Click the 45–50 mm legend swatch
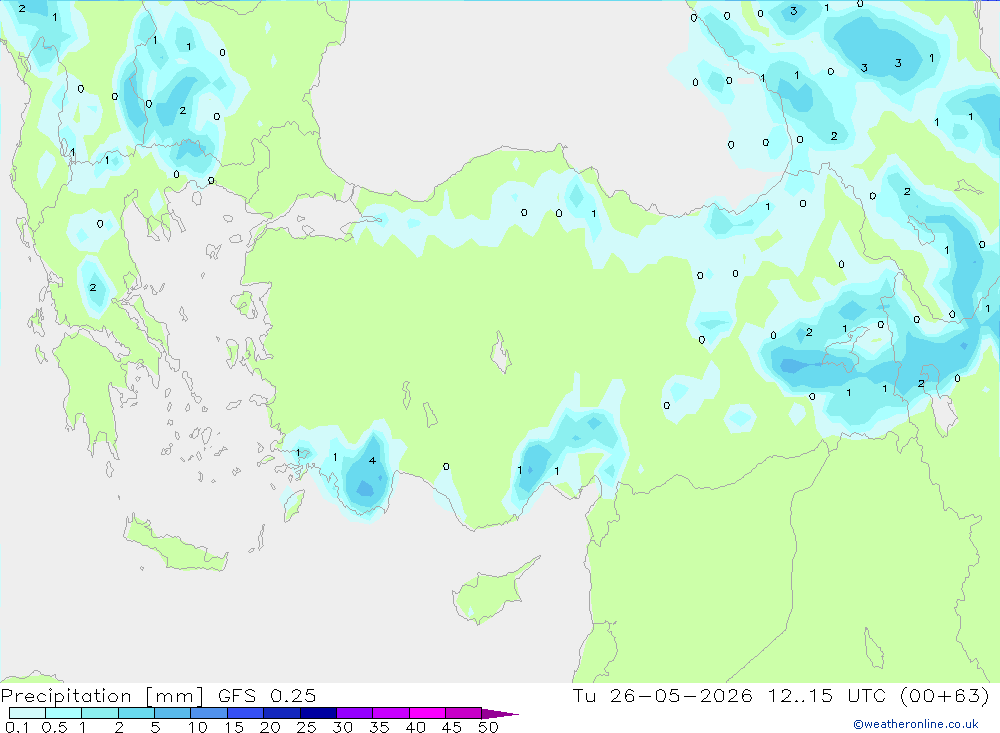Viewport: 1000px width, 733px height. [464, 713]
